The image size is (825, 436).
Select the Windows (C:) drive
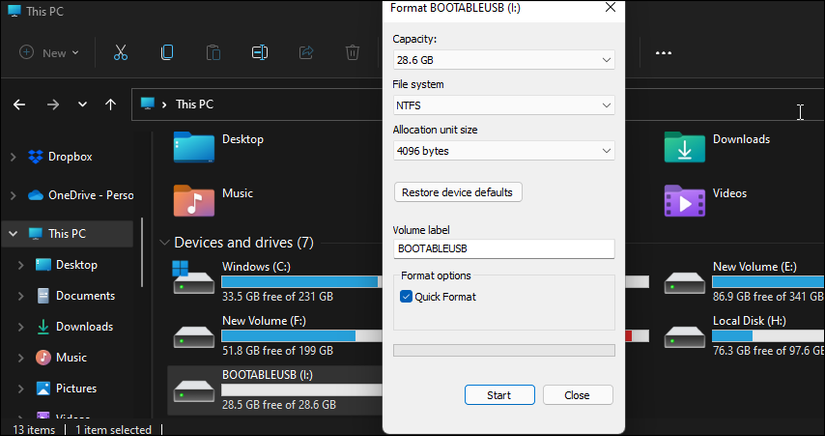tap(275, 281)
